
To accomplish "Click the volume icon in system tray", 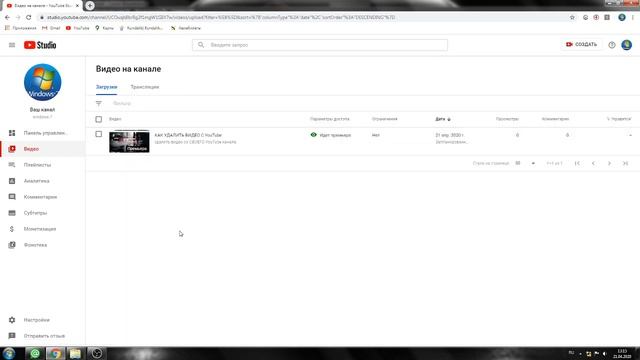I will point(604,353).
